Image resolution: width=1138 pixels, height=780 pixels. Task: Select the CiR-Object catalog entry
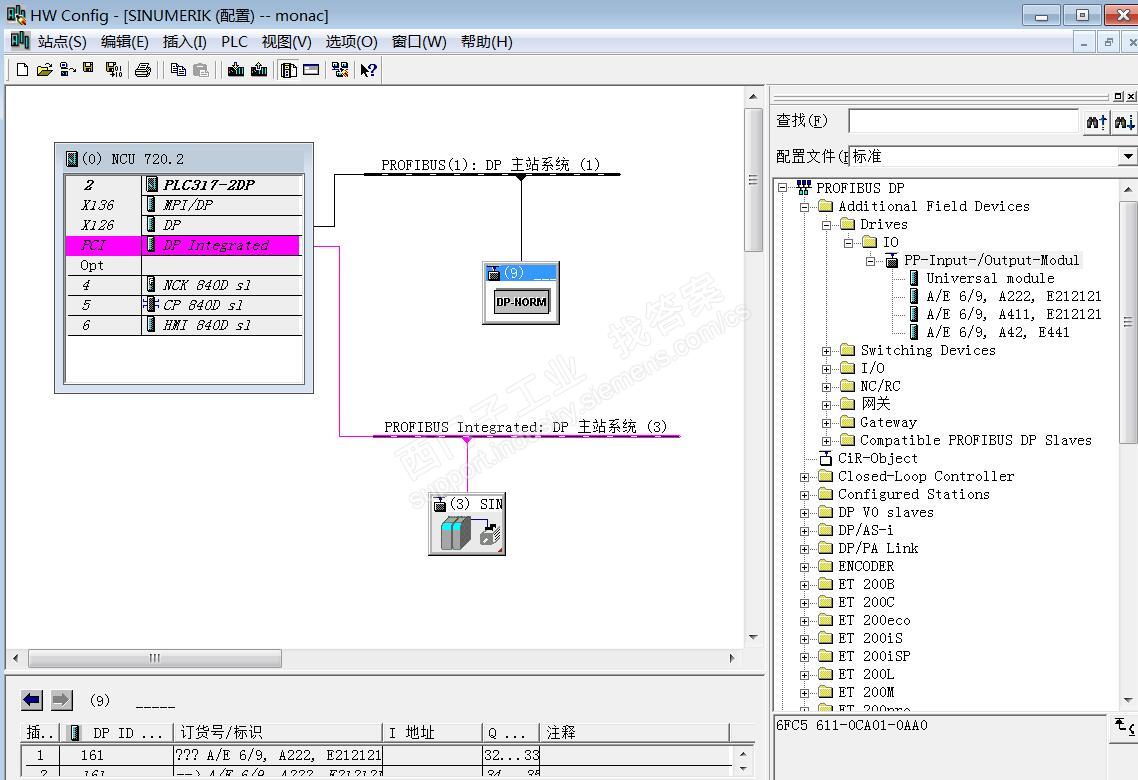pos(877,459)
